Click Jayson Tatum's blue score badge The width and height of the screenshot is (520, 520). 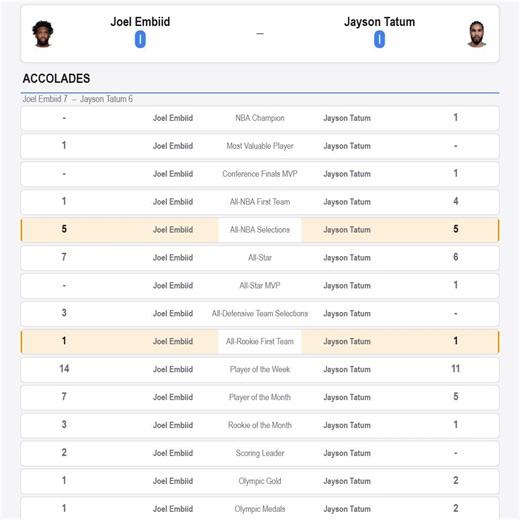click(379, 39)
